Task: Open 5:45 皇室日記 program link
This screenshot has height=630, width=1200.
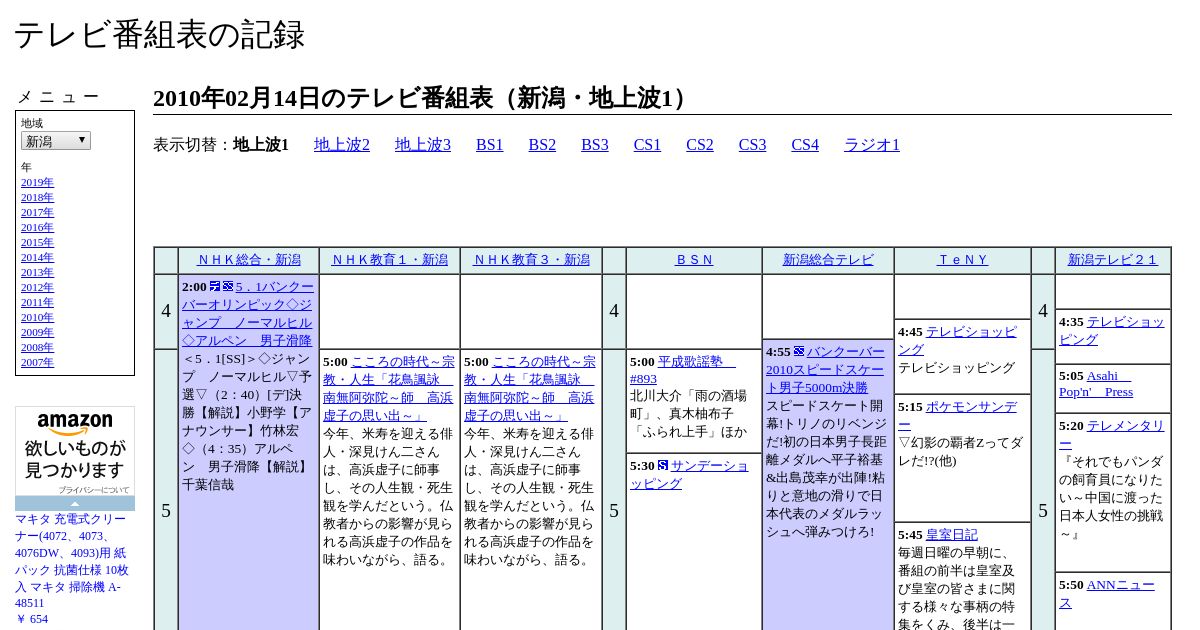Action: 951,535
